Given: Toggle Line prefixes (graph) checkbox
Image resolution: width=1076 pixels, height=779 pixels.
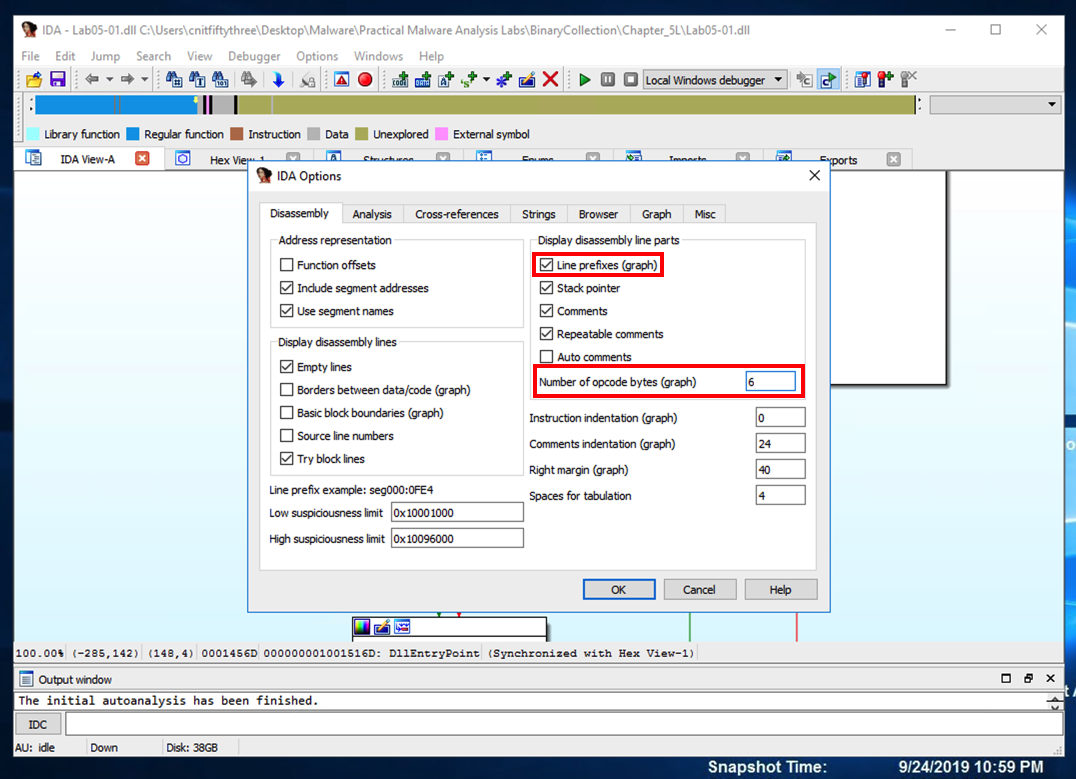Looking at the screenshot, I should 546,265.
